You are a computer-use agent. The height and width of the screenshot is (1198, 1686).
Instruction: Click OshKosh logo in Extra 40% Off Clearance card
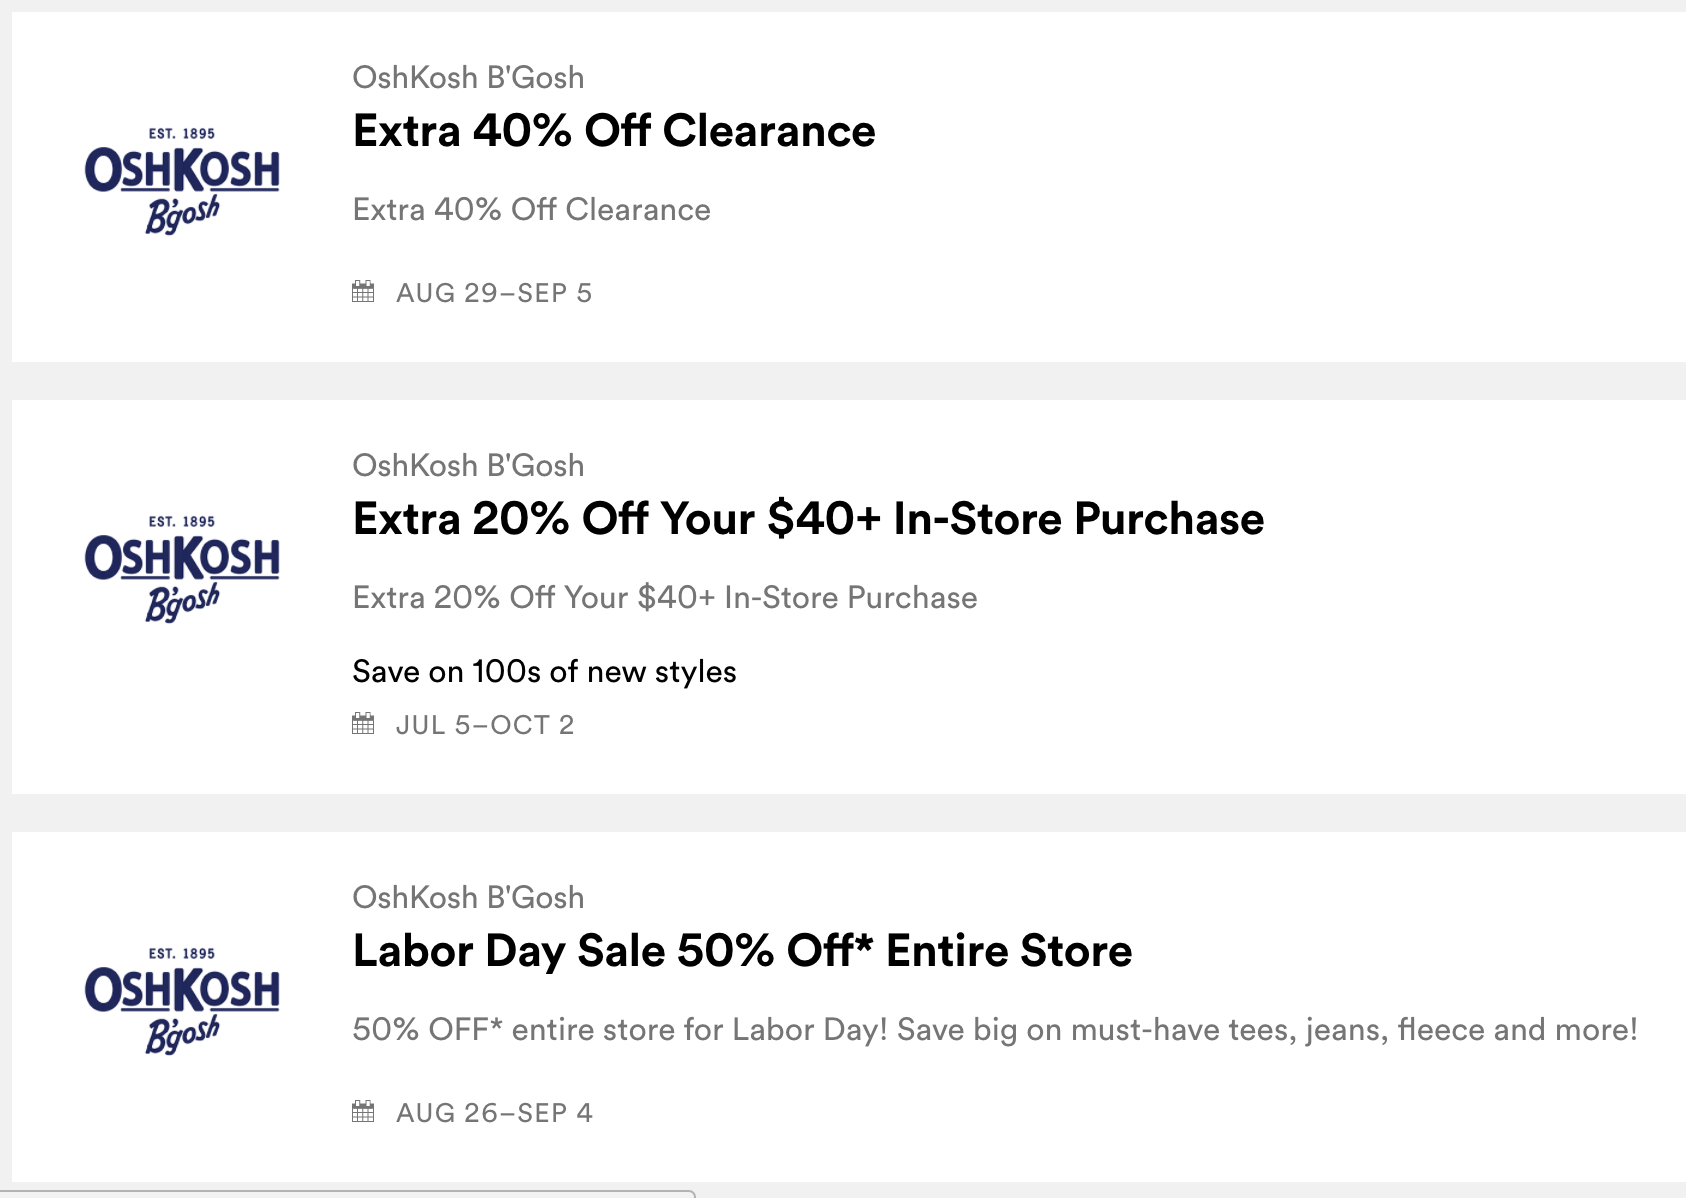tap(182, 180)
